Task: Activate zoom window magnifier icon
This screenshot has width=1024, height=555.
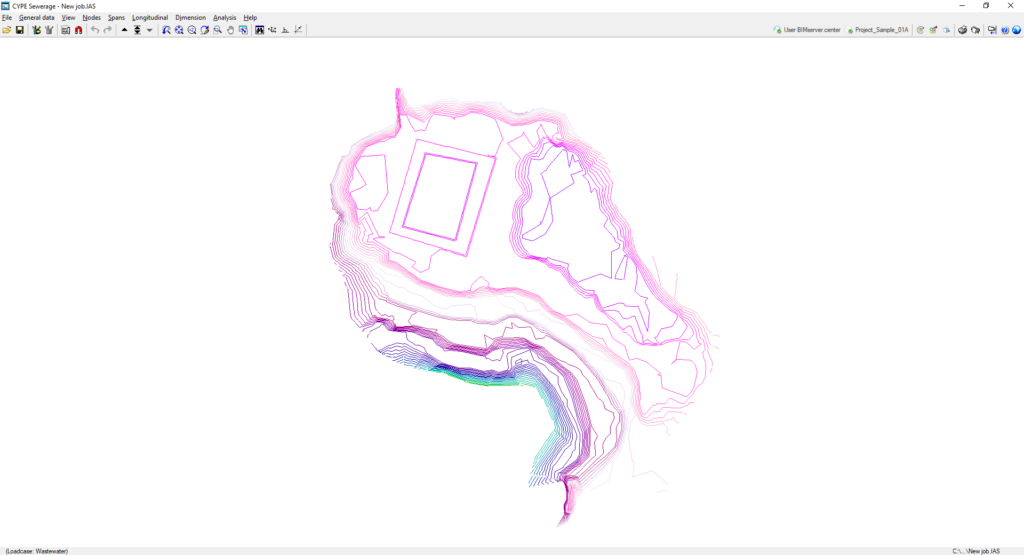Action: (217, 30)
